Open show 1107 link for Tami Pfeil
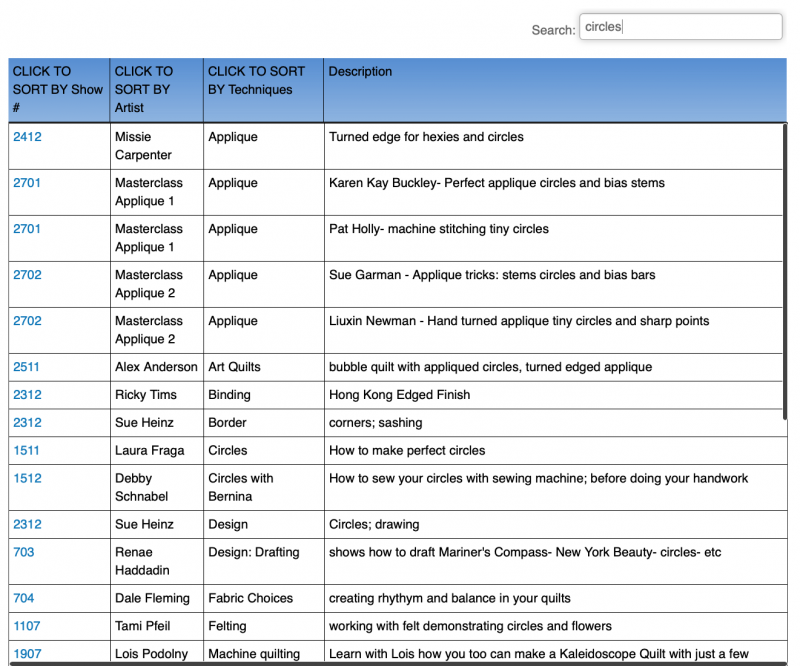The height and width of the screenshot is (666, 800). click(x=27, y=627)
